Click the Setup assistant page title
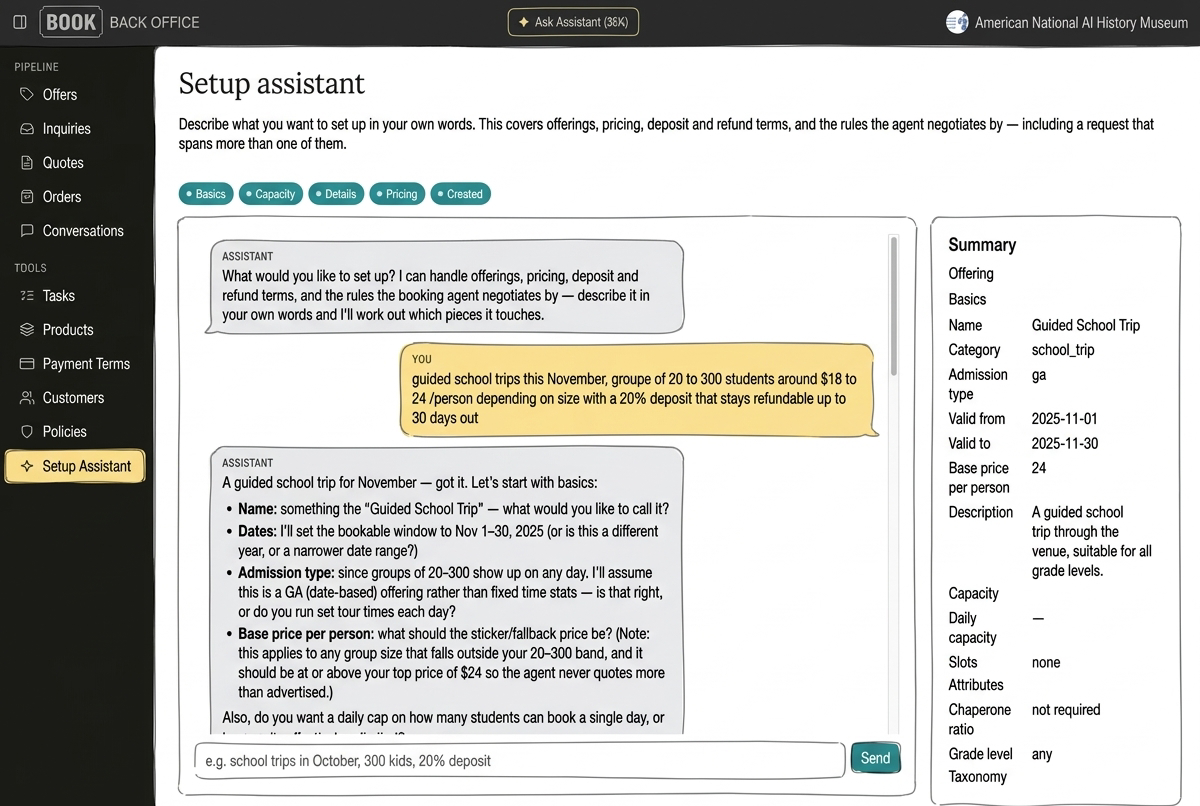1200x806 pixels. pyautogui.click(x=272, y=83)
